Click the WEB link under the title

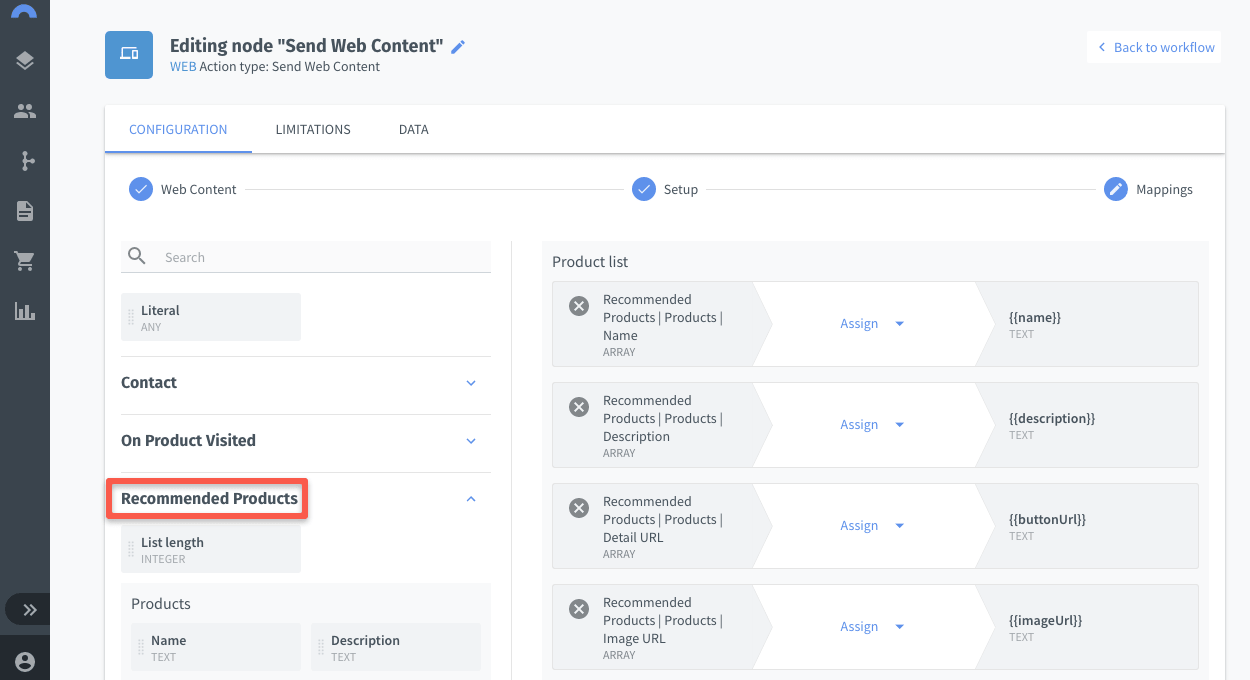coord(183,67)
